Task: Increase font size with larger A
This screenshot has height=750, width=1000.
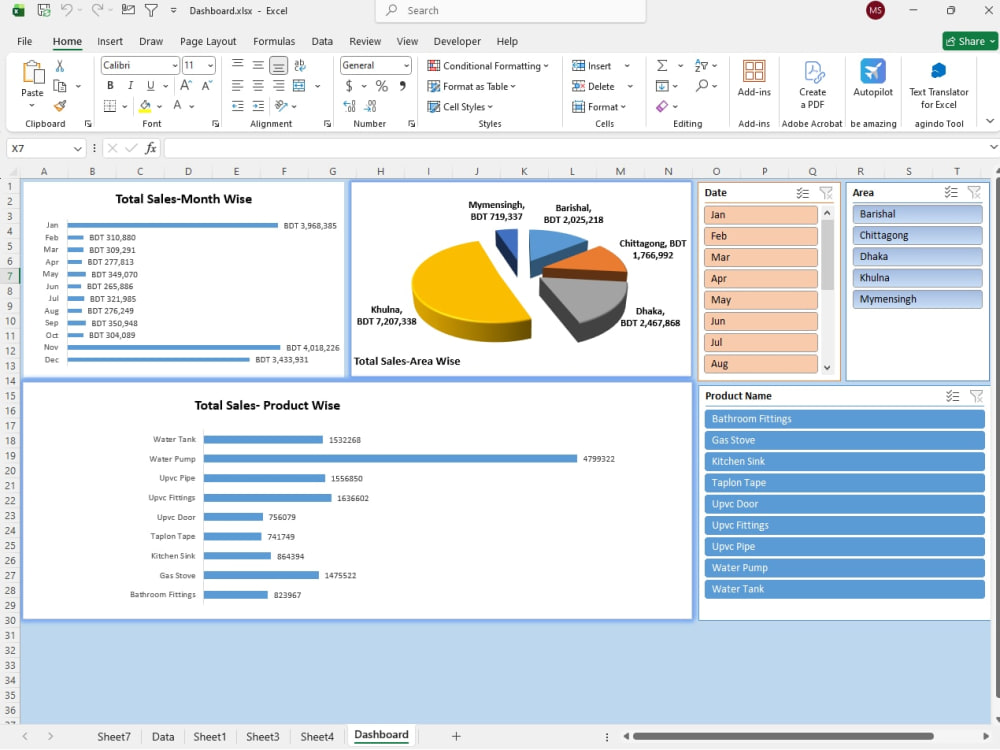Action: tap(186, 85)
